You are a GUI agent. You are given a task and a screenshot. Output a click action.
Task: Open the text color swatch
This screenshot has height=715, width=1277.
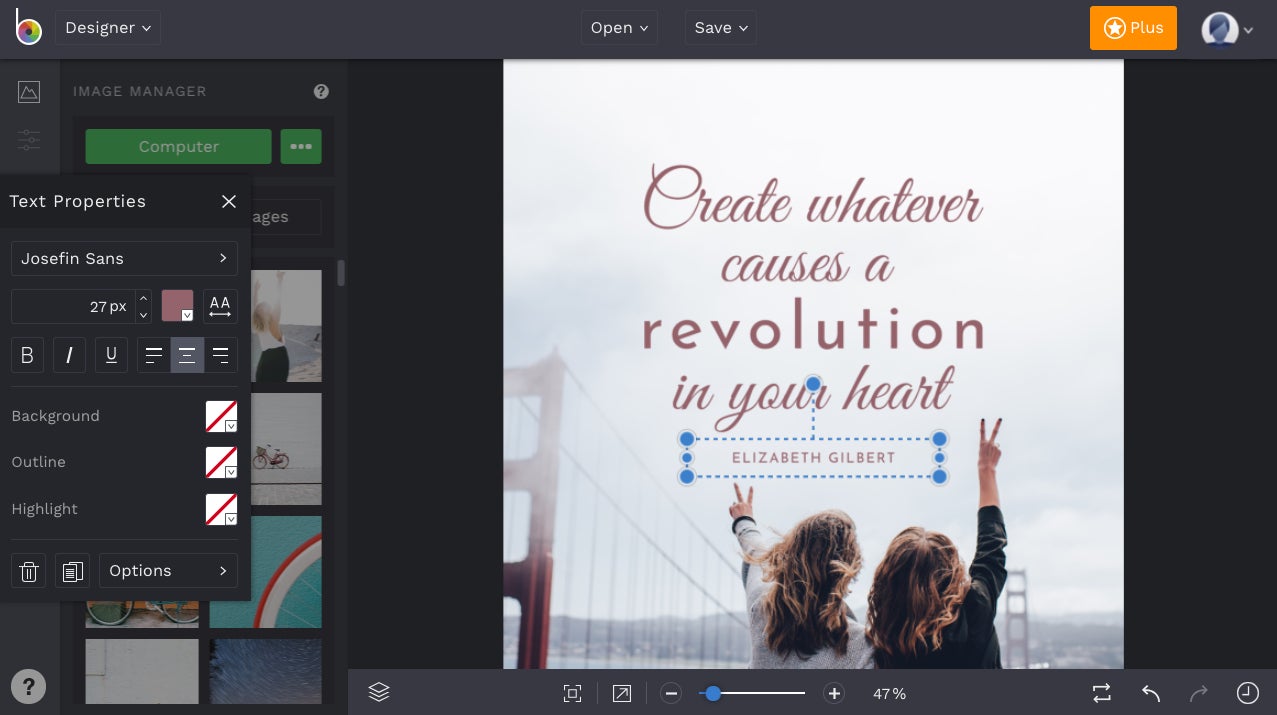[x=177, y=306]
